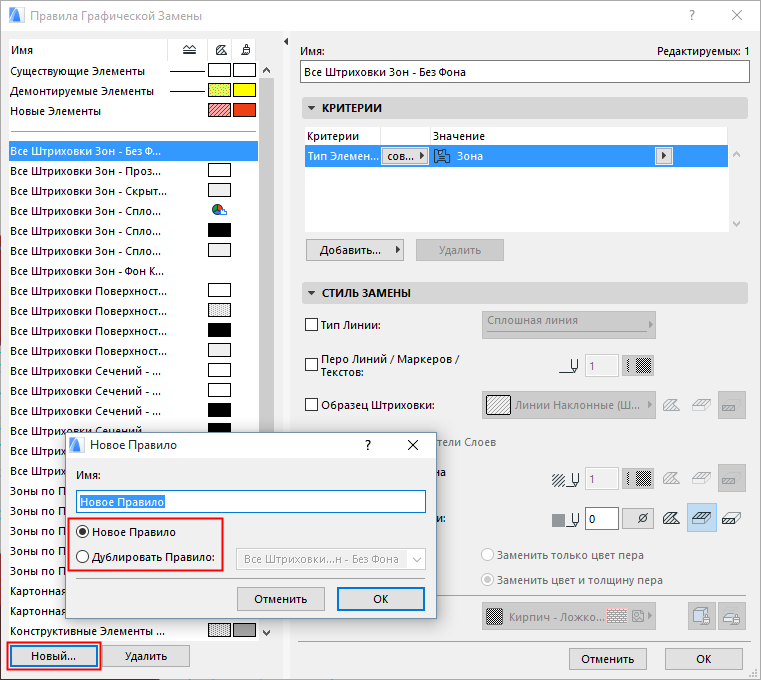Click yellow surface swatch of Демонтируемые Элементы

pyautogui.click(x=244, y=90)
